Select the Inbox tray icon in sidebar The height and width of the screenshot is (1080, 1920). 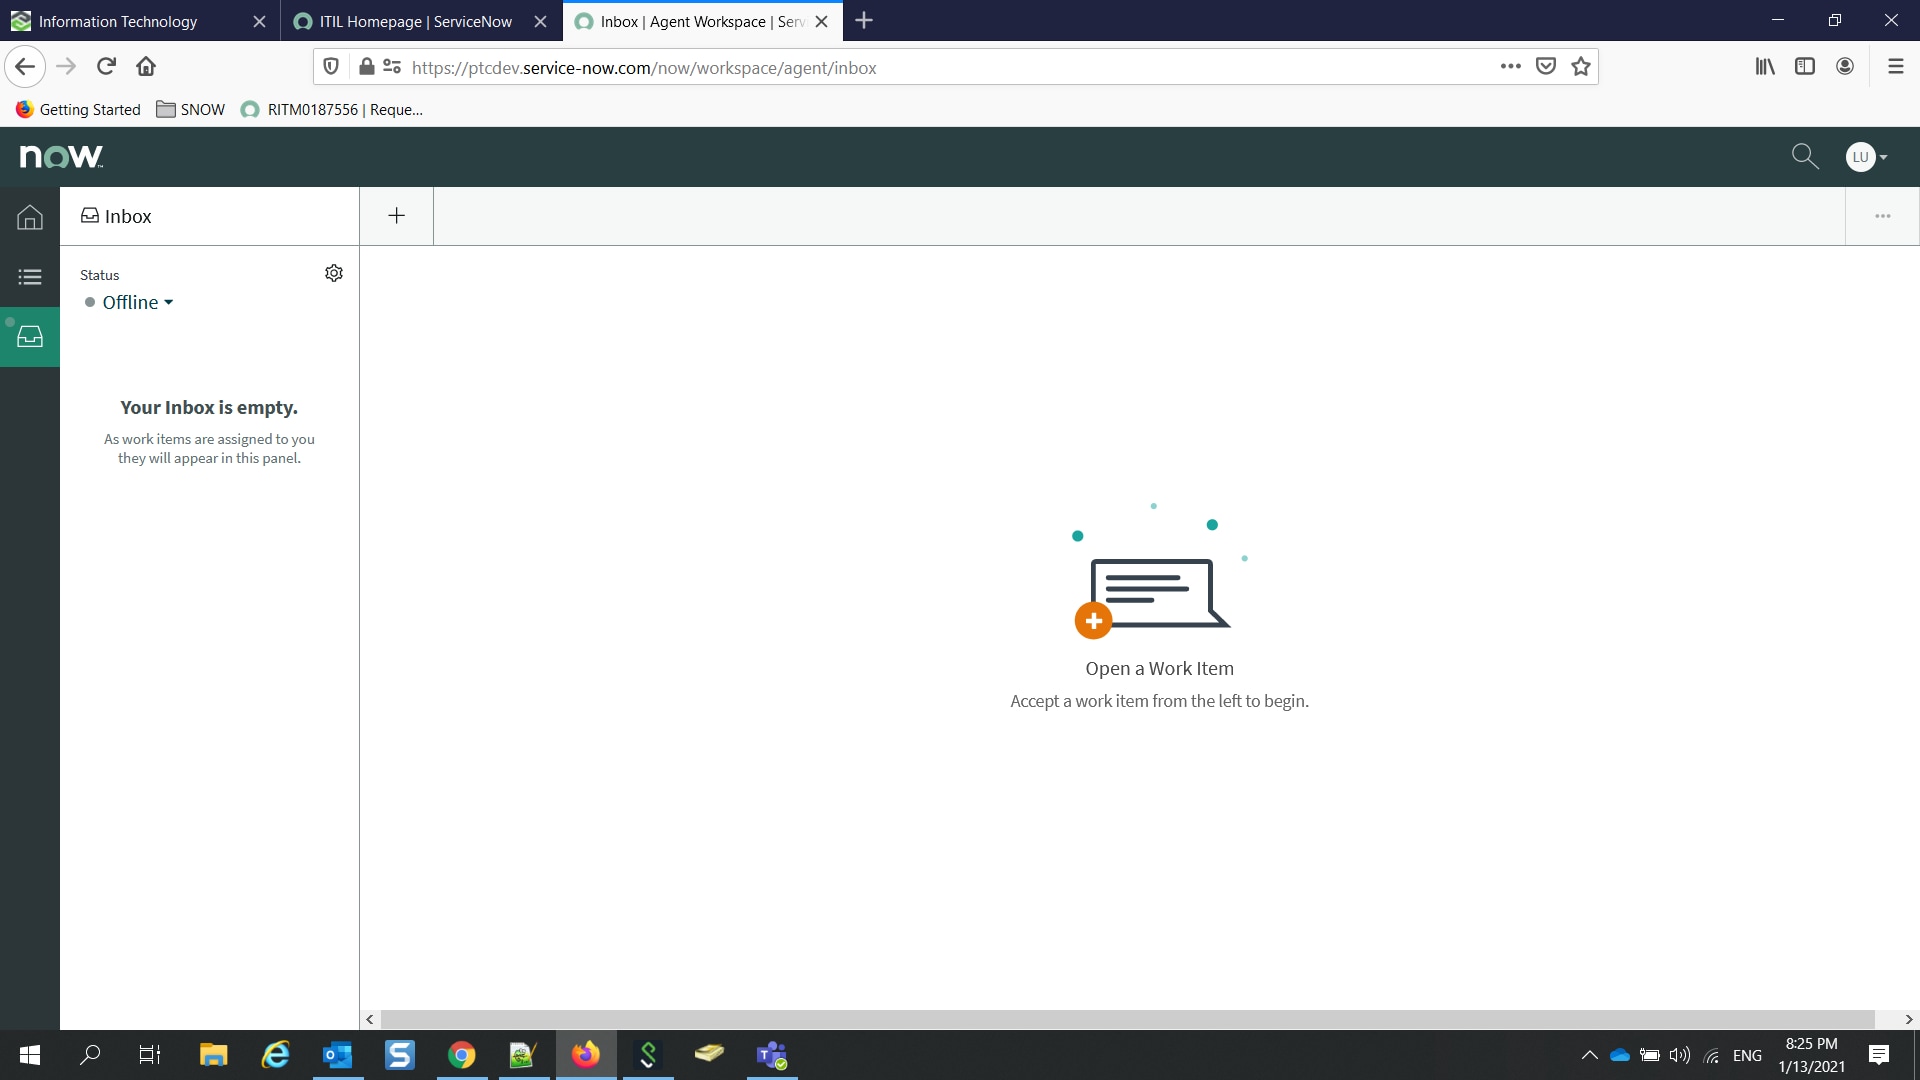click(x=30, y=337)
